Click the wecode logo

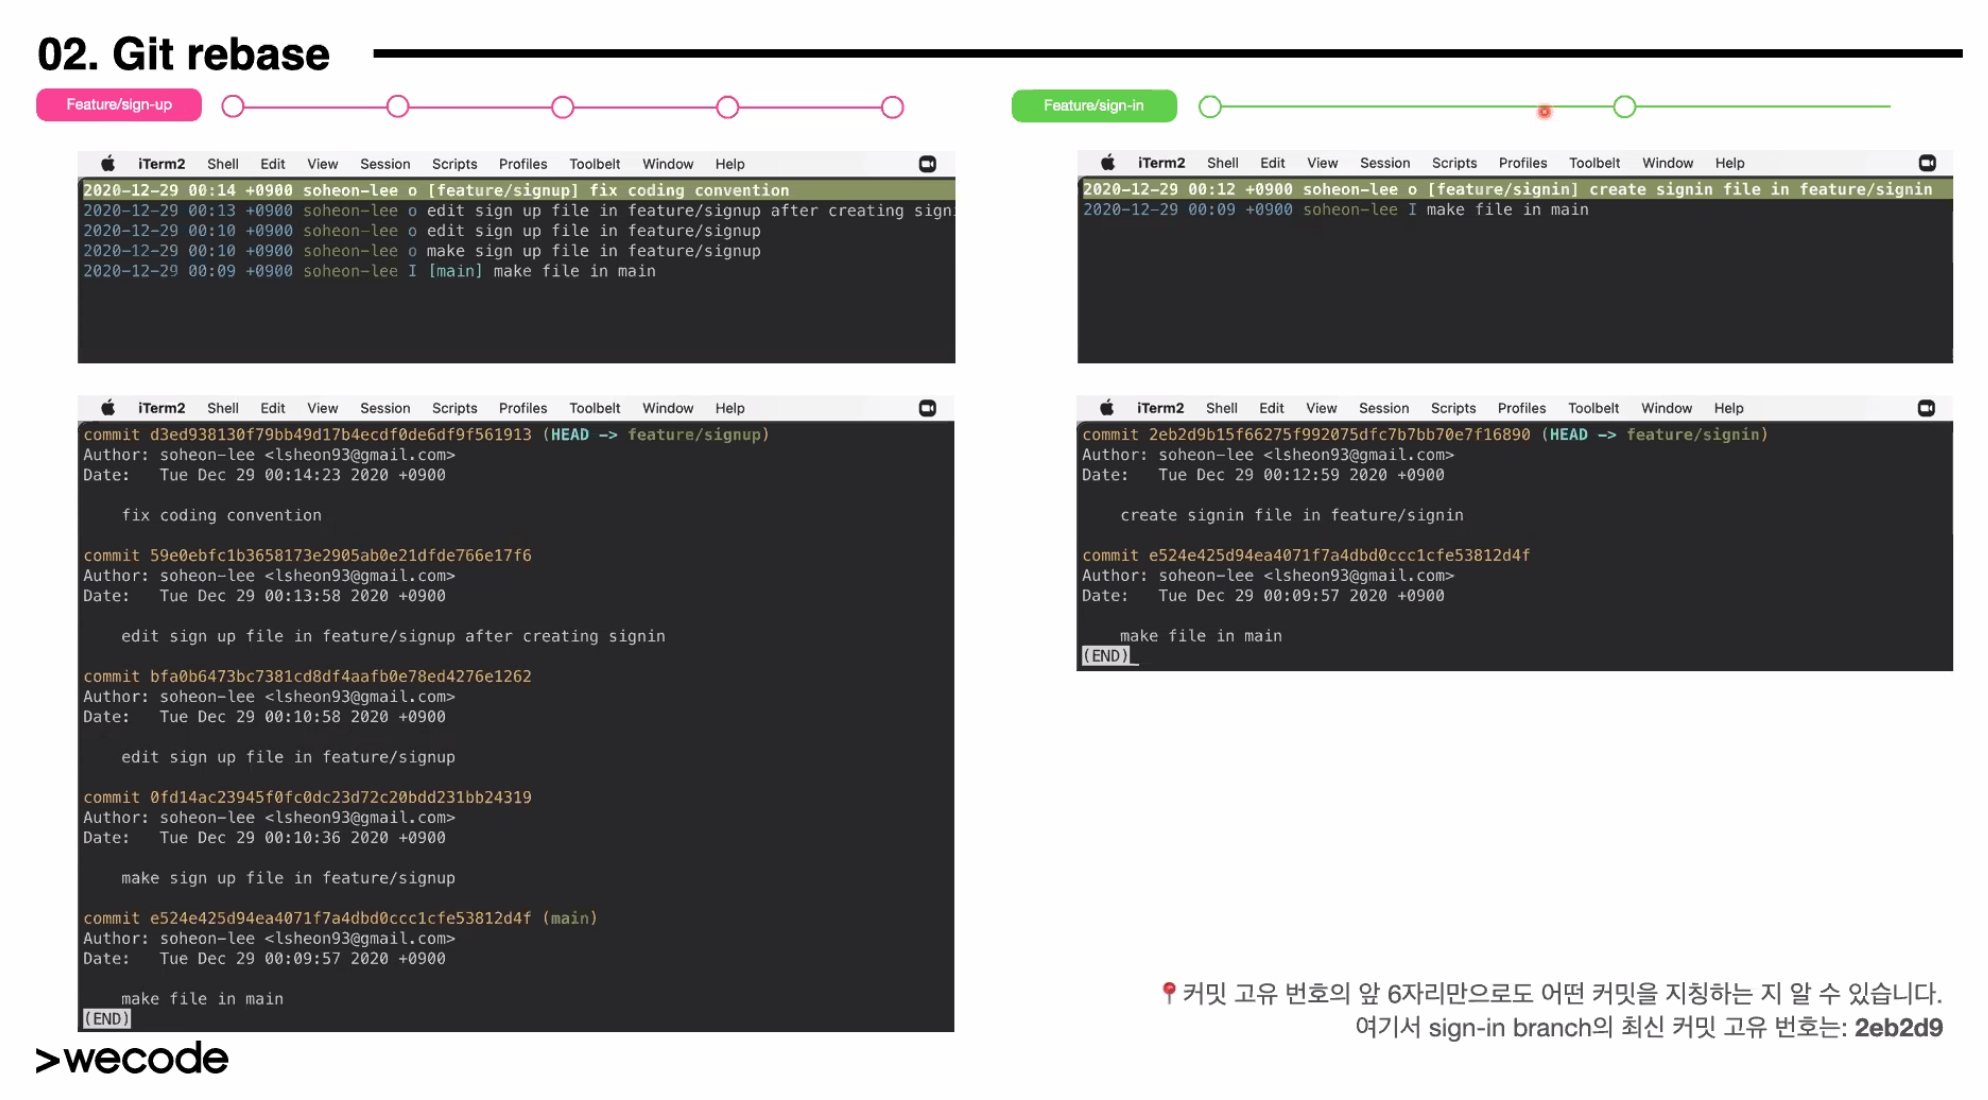[x=132, y=1058]
